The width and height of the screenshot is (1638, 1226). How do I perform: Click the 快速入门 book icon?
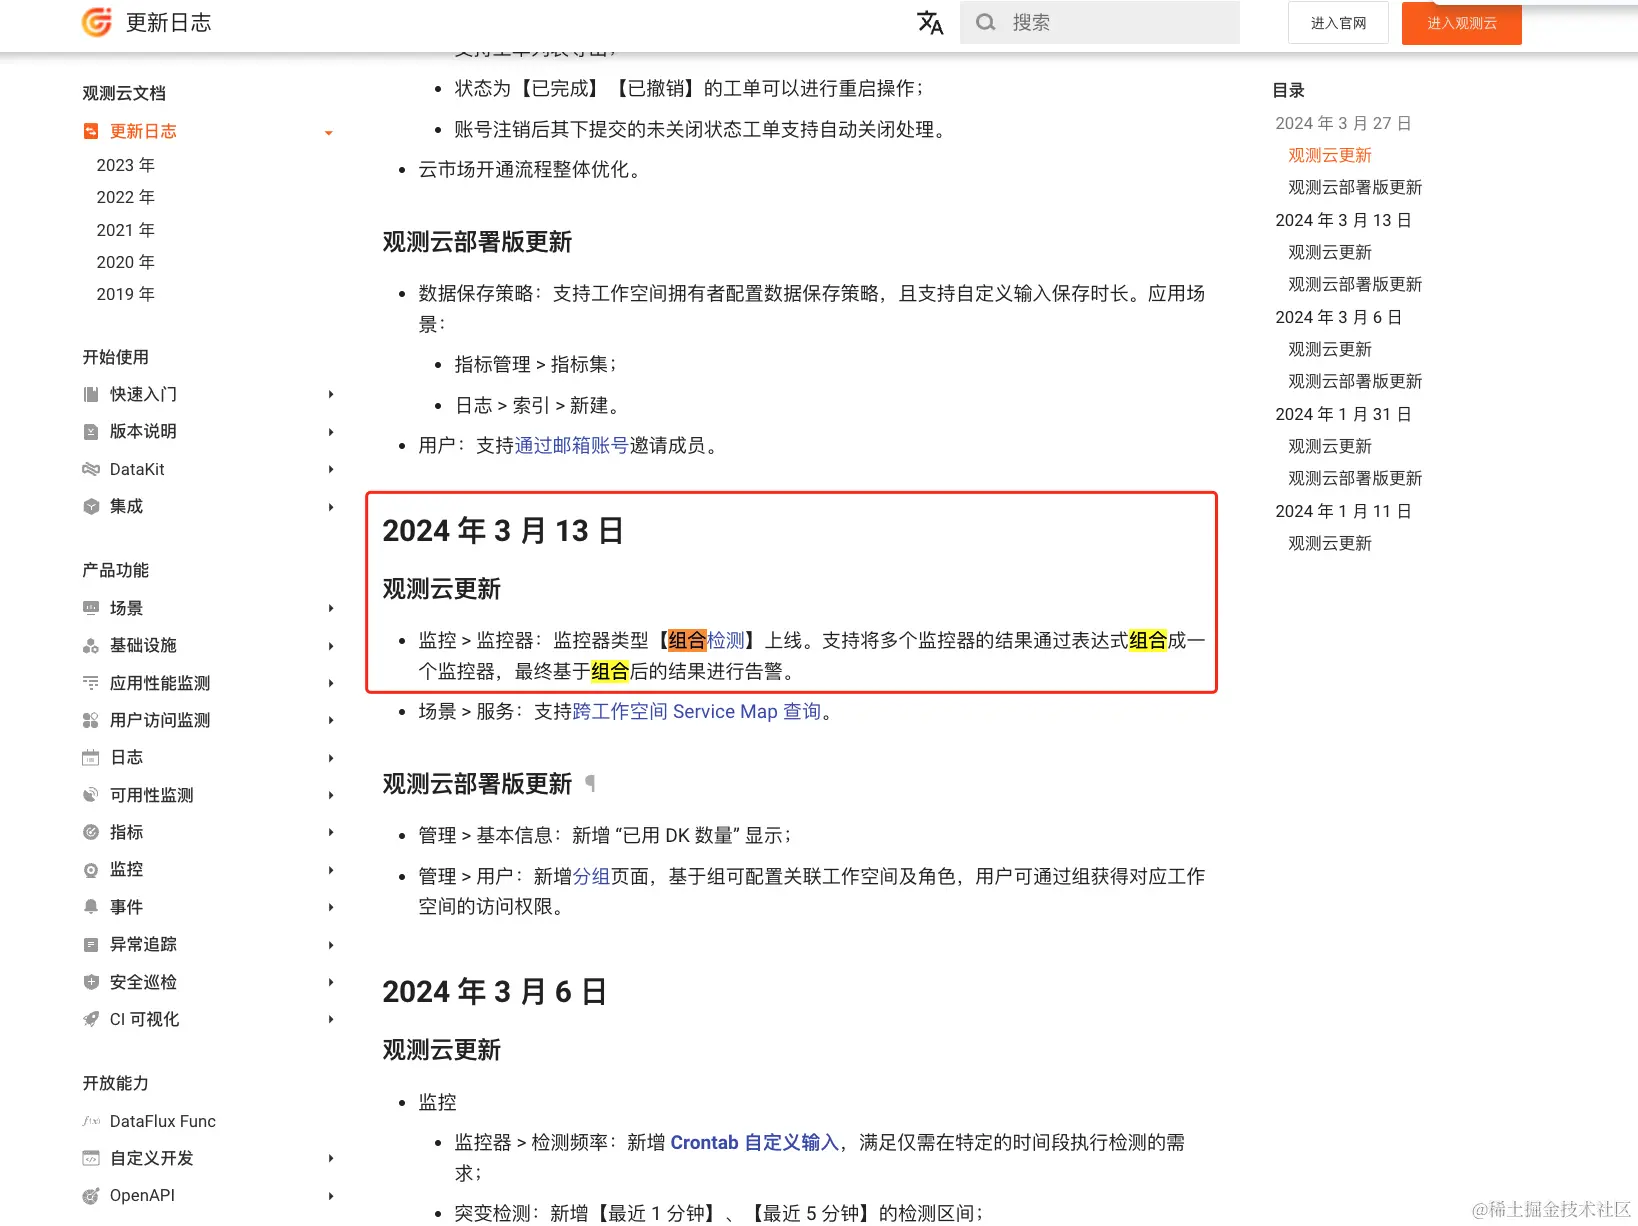click(91, 394)
